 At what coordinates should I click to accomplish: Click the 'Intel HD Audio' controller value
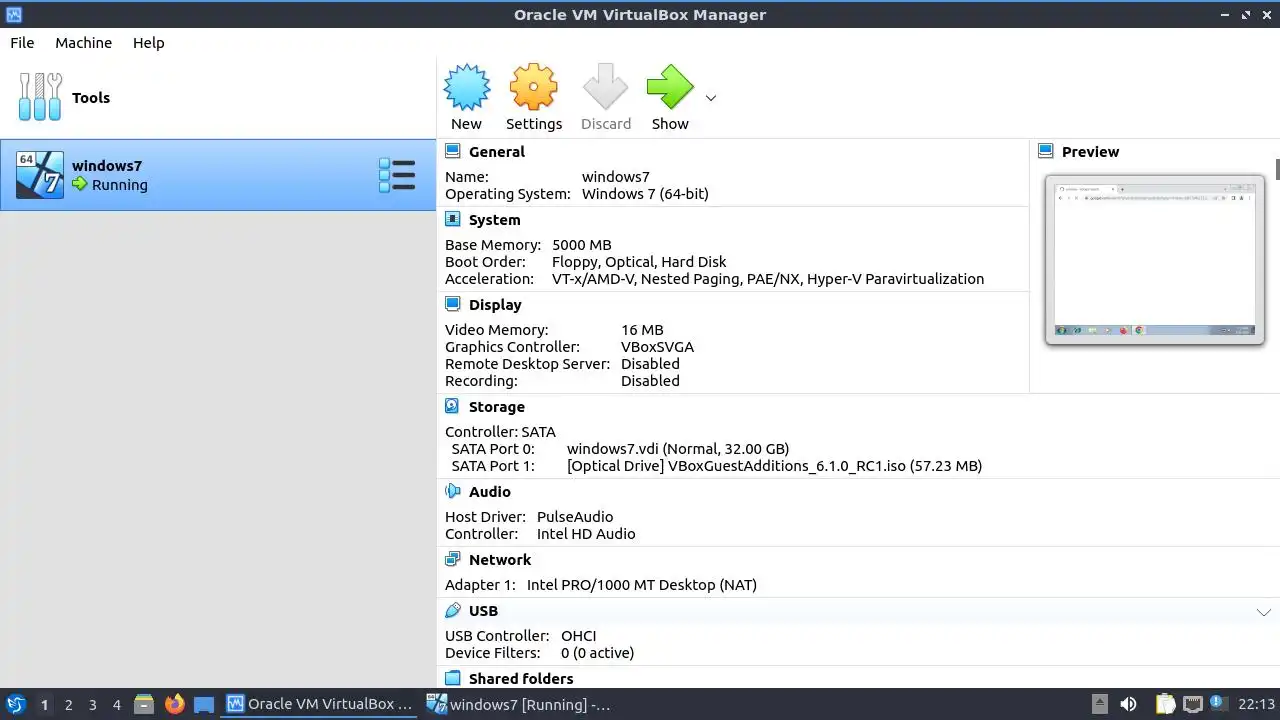point(586,534)
